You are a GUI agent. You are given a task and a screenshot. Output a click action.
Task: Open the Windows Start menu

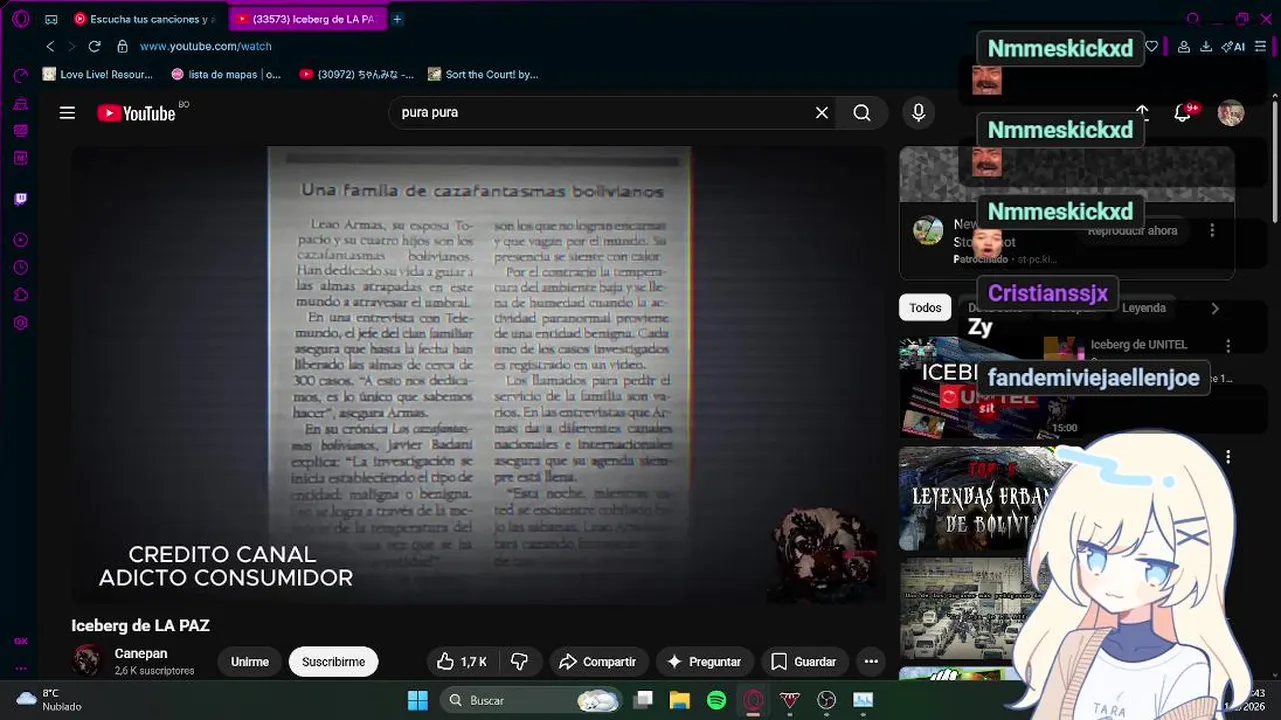point(418,700)
